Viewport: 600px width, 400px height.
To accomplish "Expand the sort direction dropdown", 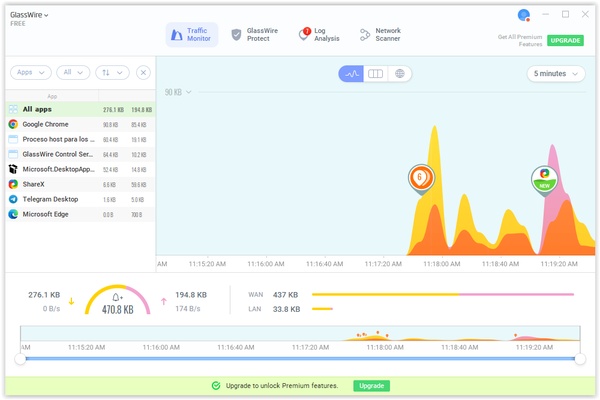I will (x=113, y=73).
